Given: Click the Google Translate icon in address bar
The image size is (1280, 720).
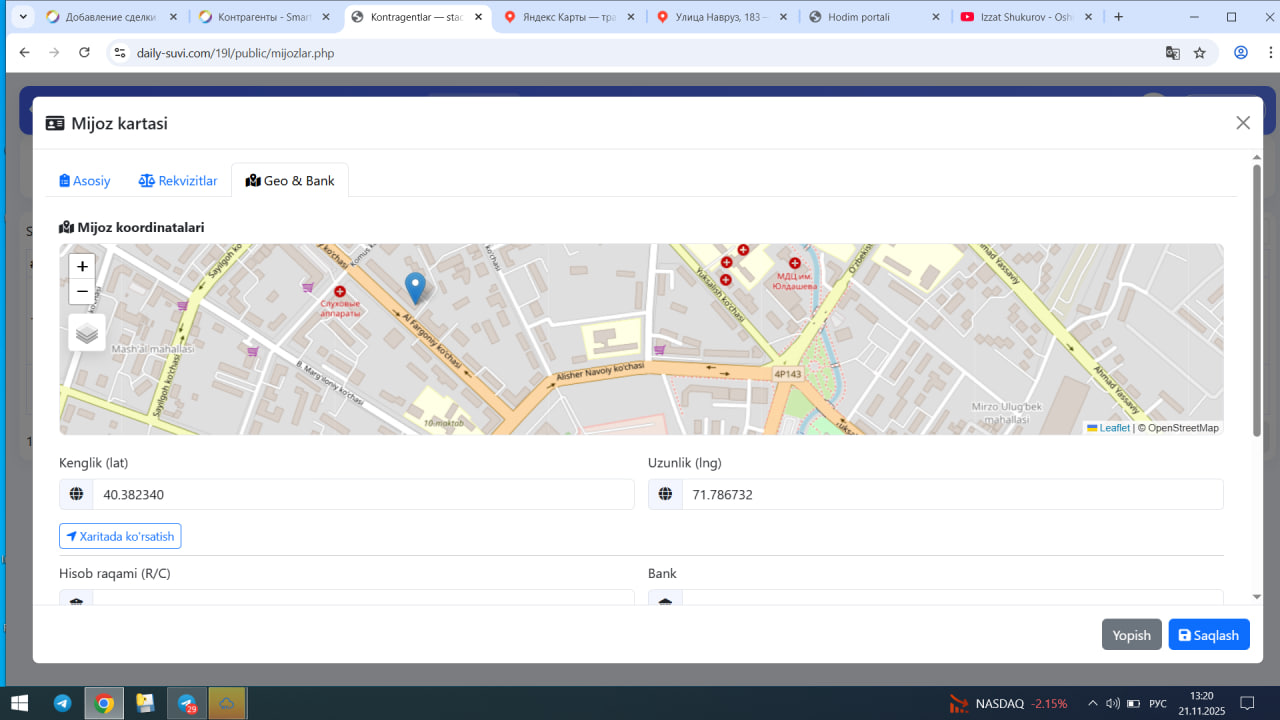Looking at the screenshot, I should 1172,53.
